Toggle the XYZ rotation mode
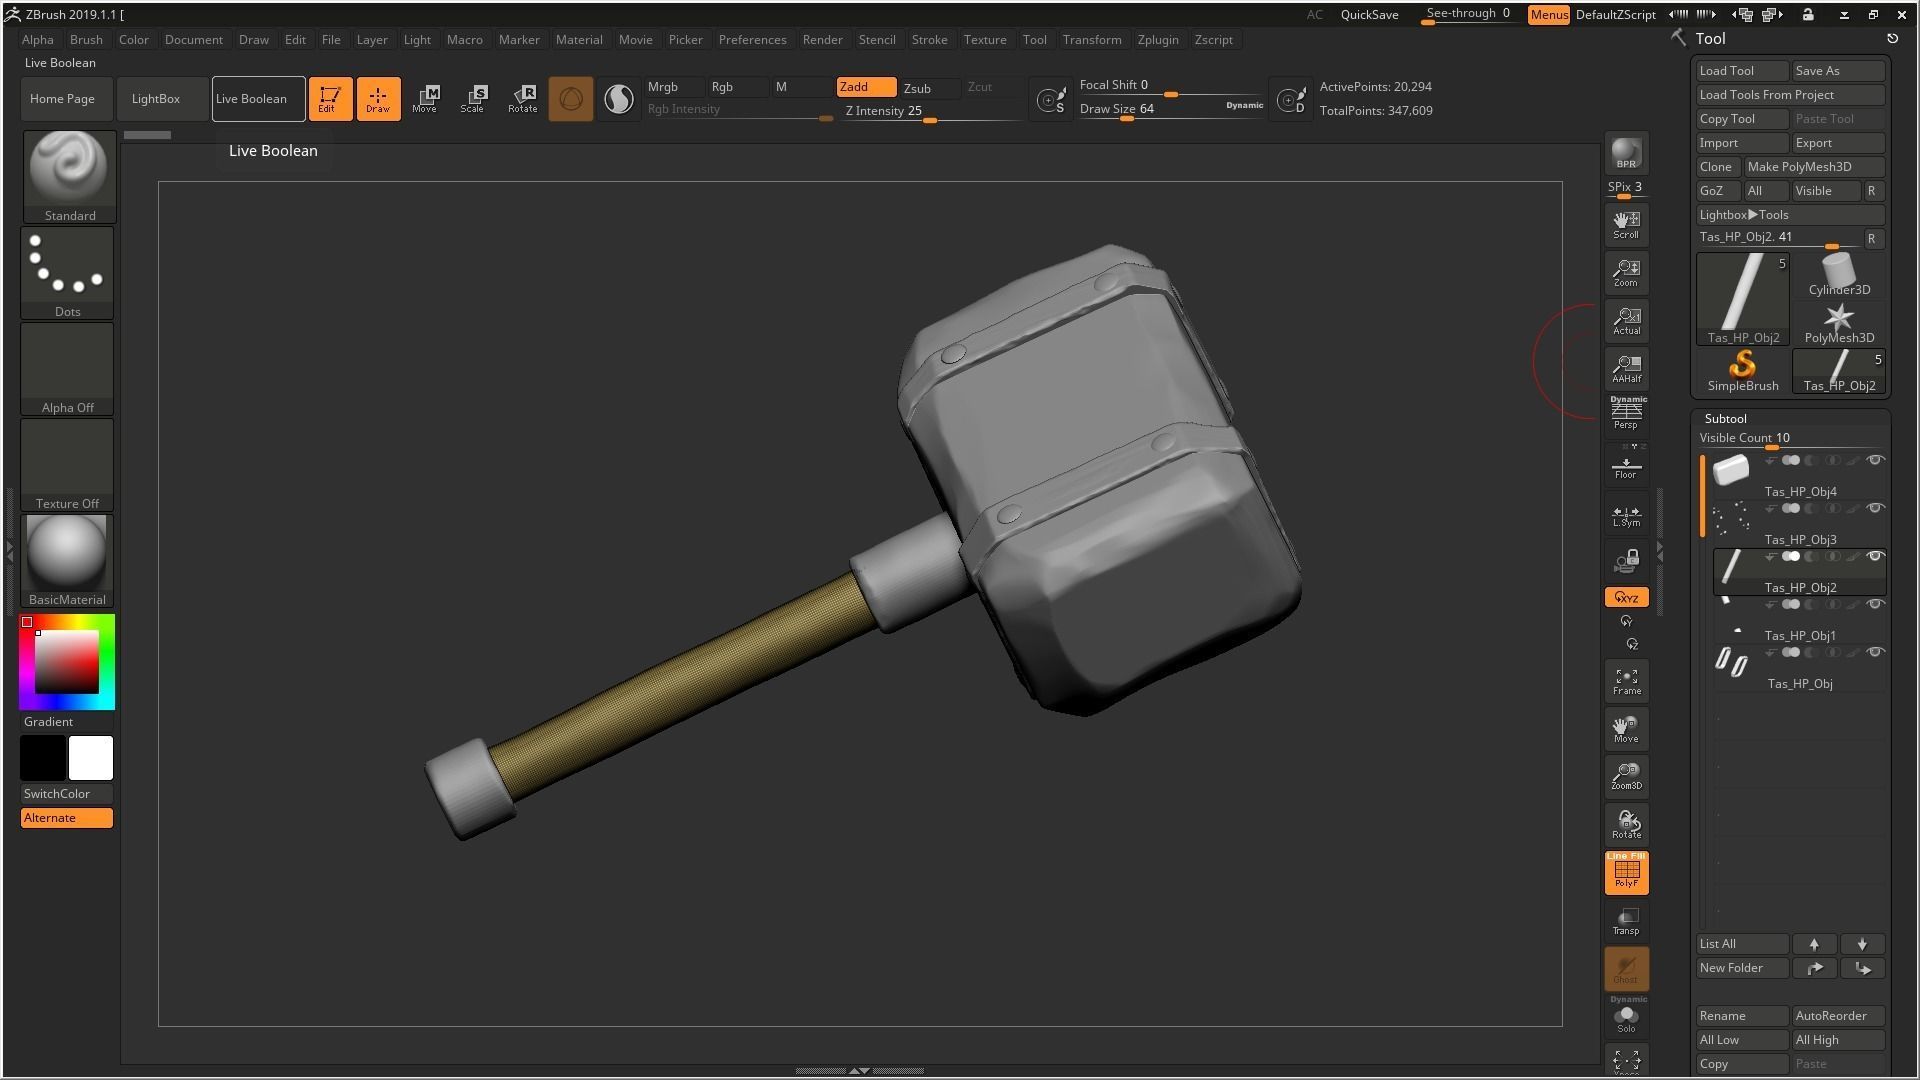Image resolution: width=1920 pixels, height=1080 pixels. (x=1626, y=597)
